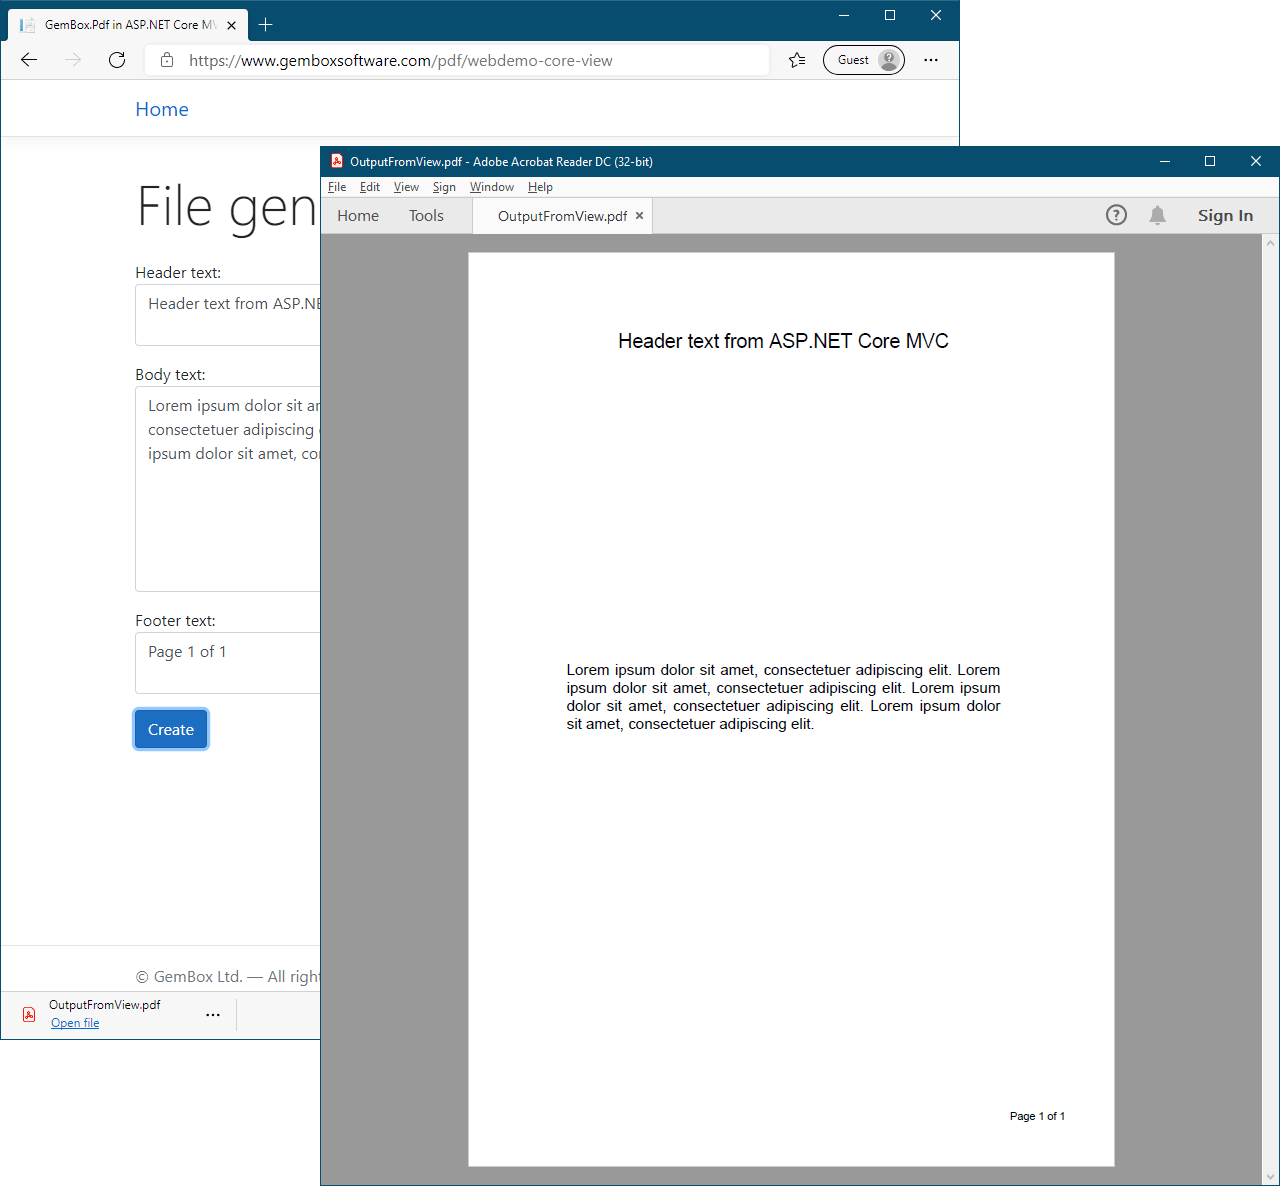Click the Guest profile button
Viewport: 1280px width, 1186px height.
(x=862, y=60)
